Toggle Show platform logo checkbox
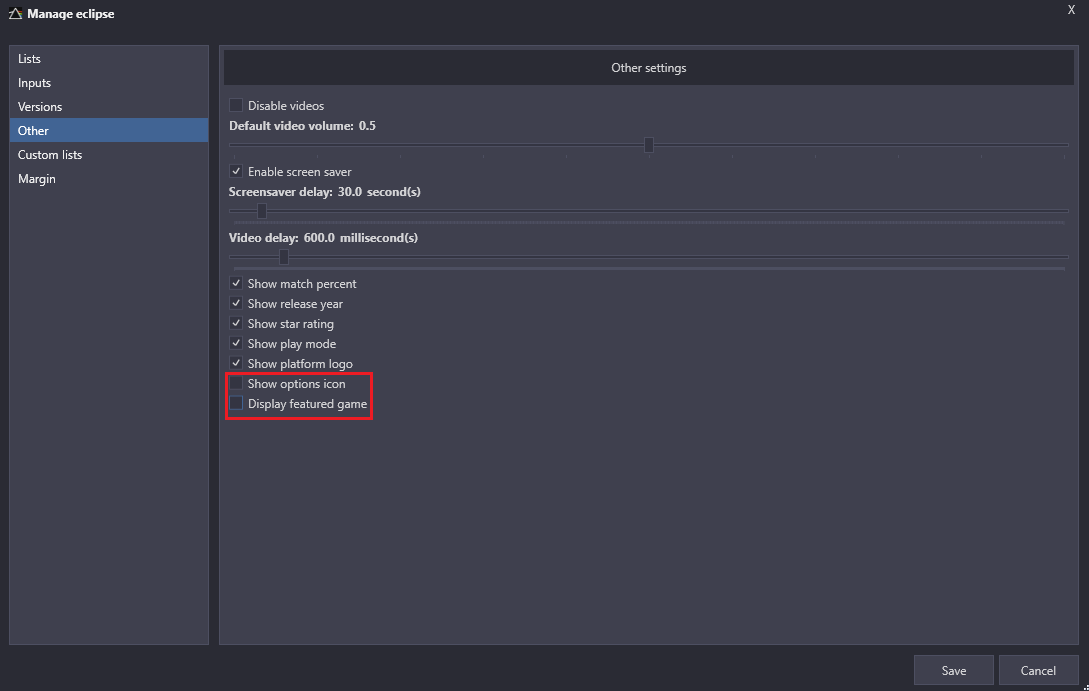1089x691 pixels. (236, 363)
